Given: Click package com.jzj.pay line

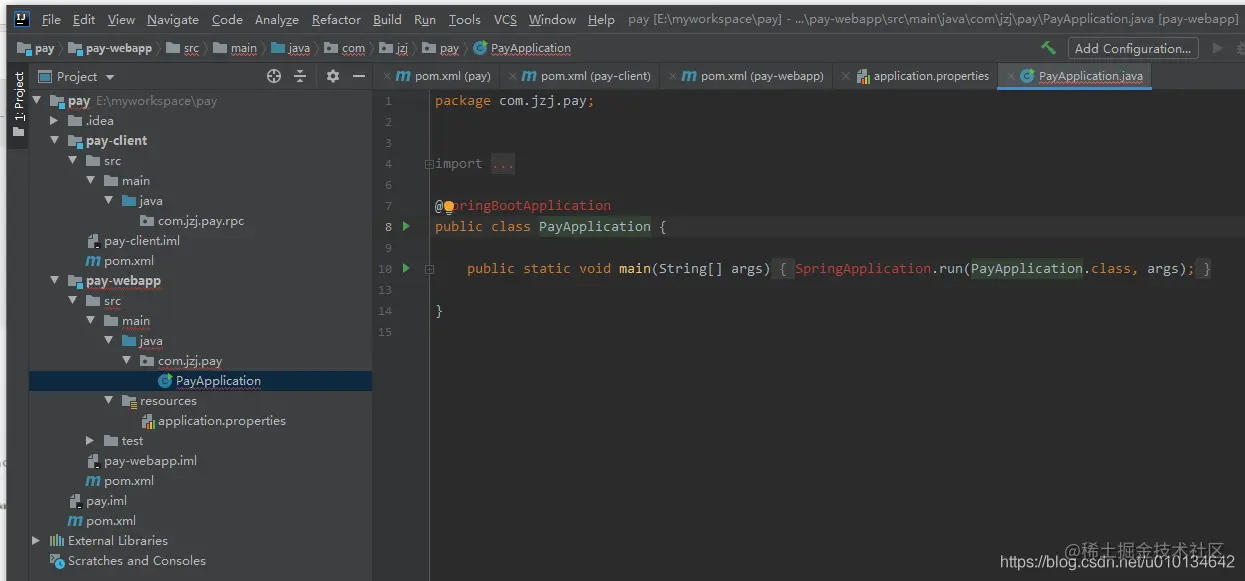Looking at the screenshot, I should tap(515, 101).
